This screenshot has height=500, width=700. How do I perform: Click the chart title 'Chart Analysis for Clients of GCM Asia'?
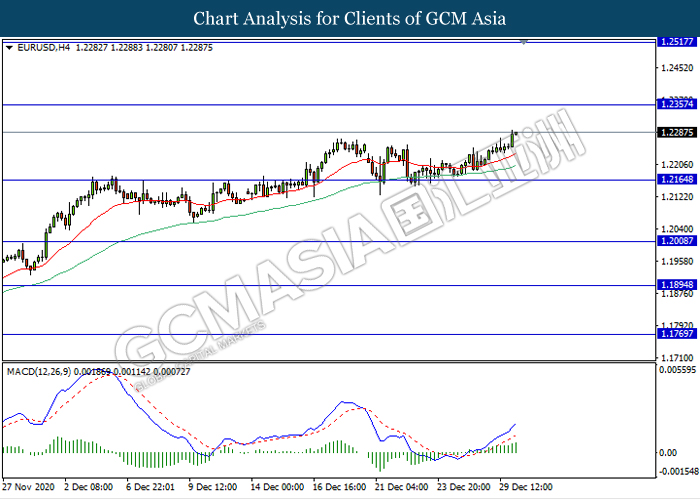pos(350,18)
